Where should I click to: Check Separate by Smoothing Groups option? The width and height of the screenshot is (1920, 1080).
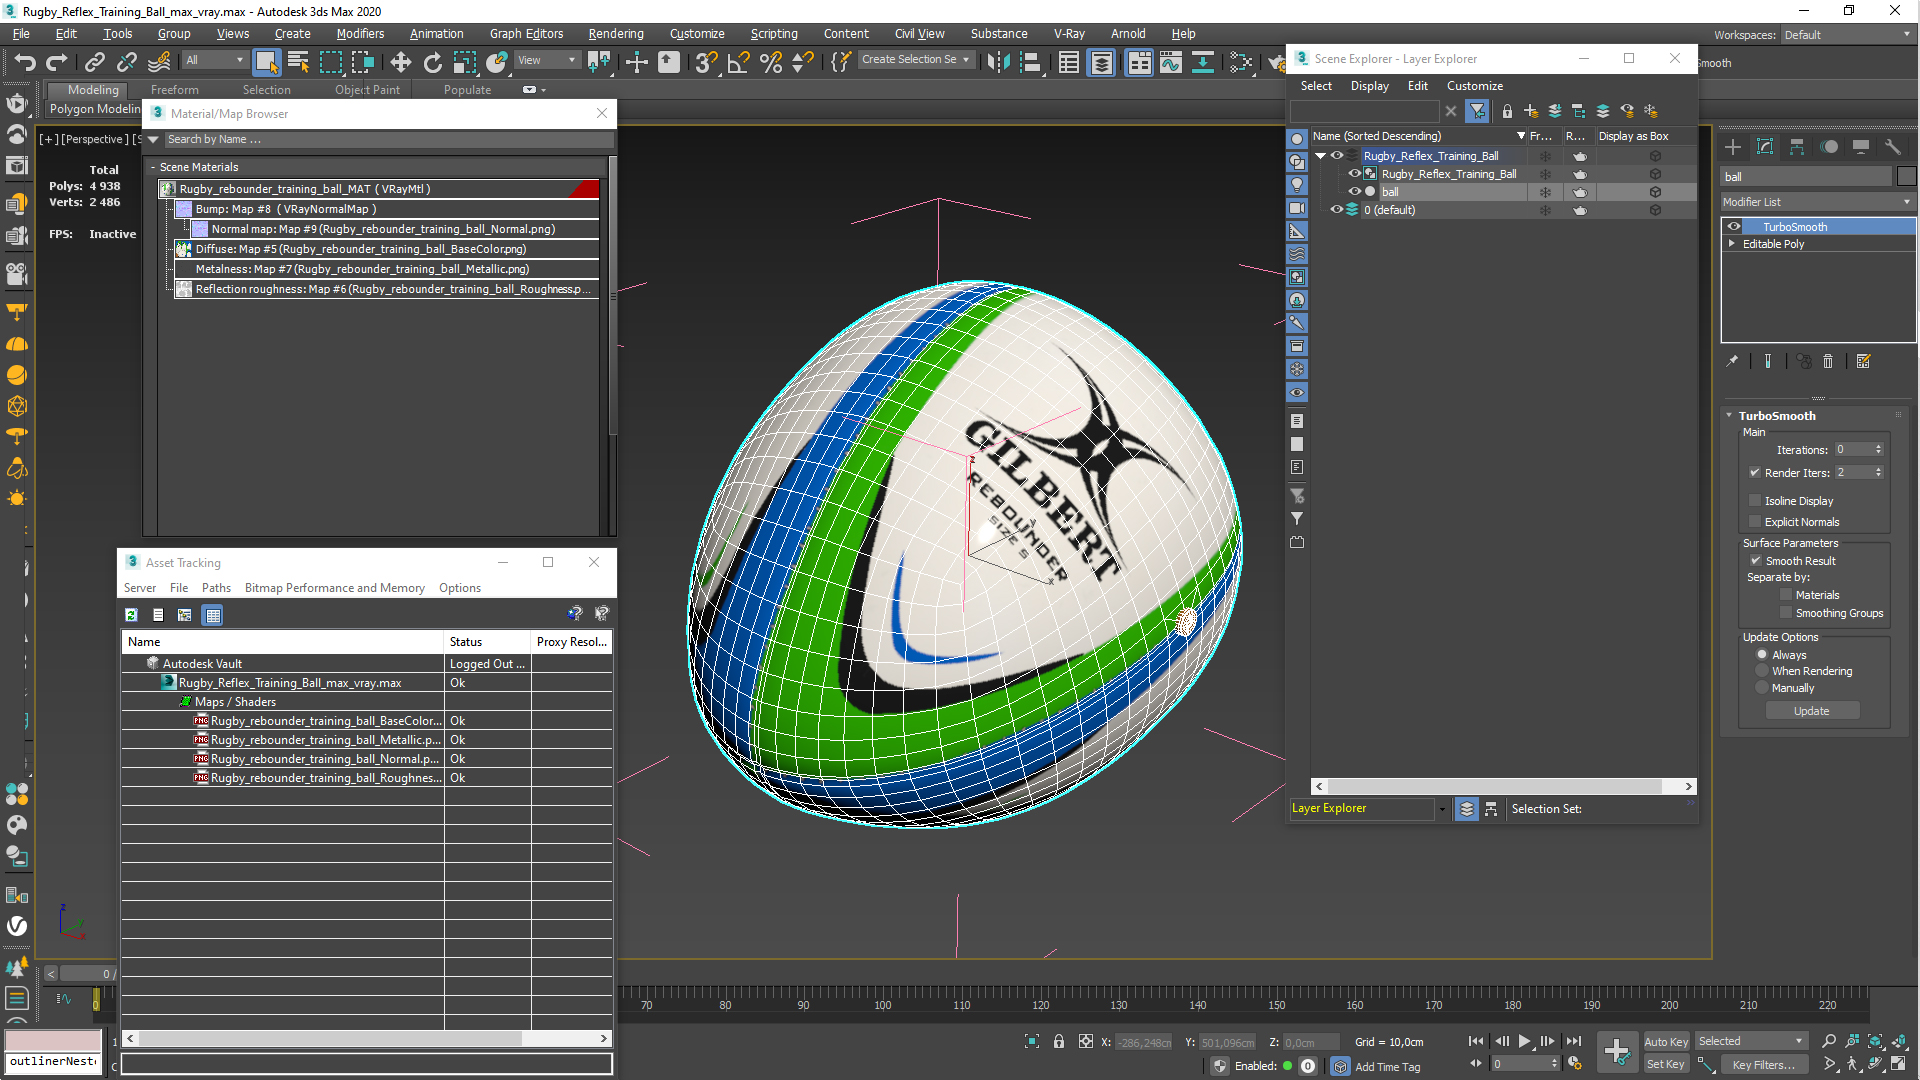click(x=1786, y=613)
